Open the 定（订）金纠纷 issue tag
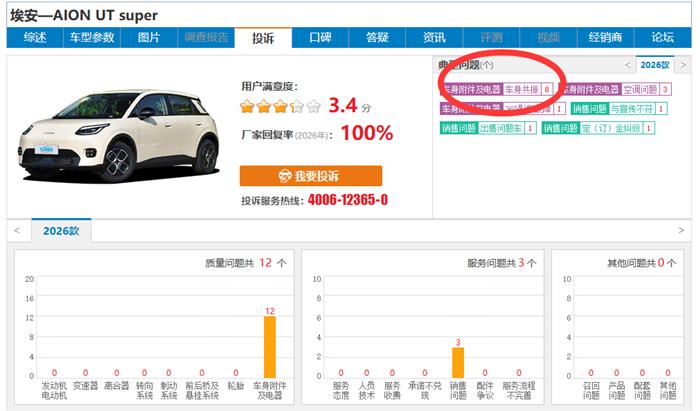700x411 pixels. click(x=598, y=128)
